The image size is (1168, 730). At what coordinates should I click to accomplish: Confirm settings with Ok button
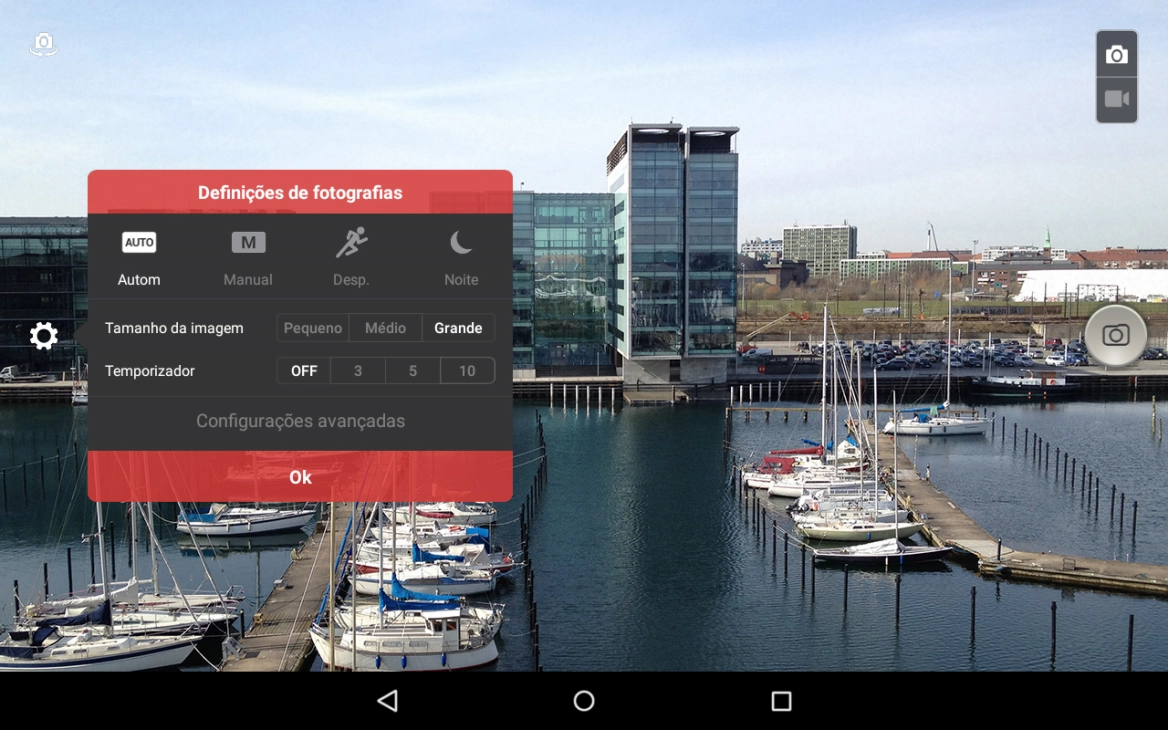[x=300, y=477]
